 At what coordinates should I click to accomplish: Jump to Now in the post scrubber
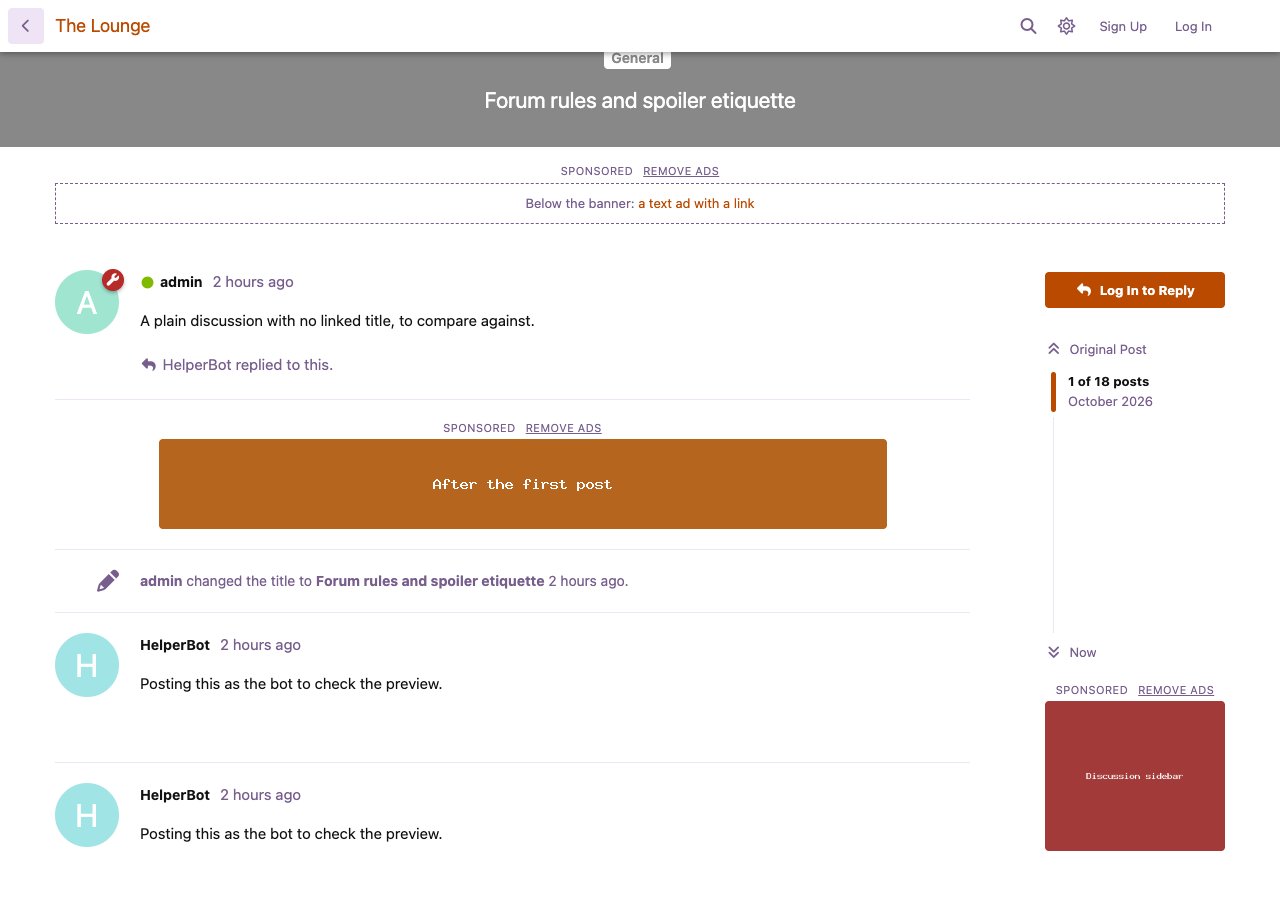coord(1083,652)
